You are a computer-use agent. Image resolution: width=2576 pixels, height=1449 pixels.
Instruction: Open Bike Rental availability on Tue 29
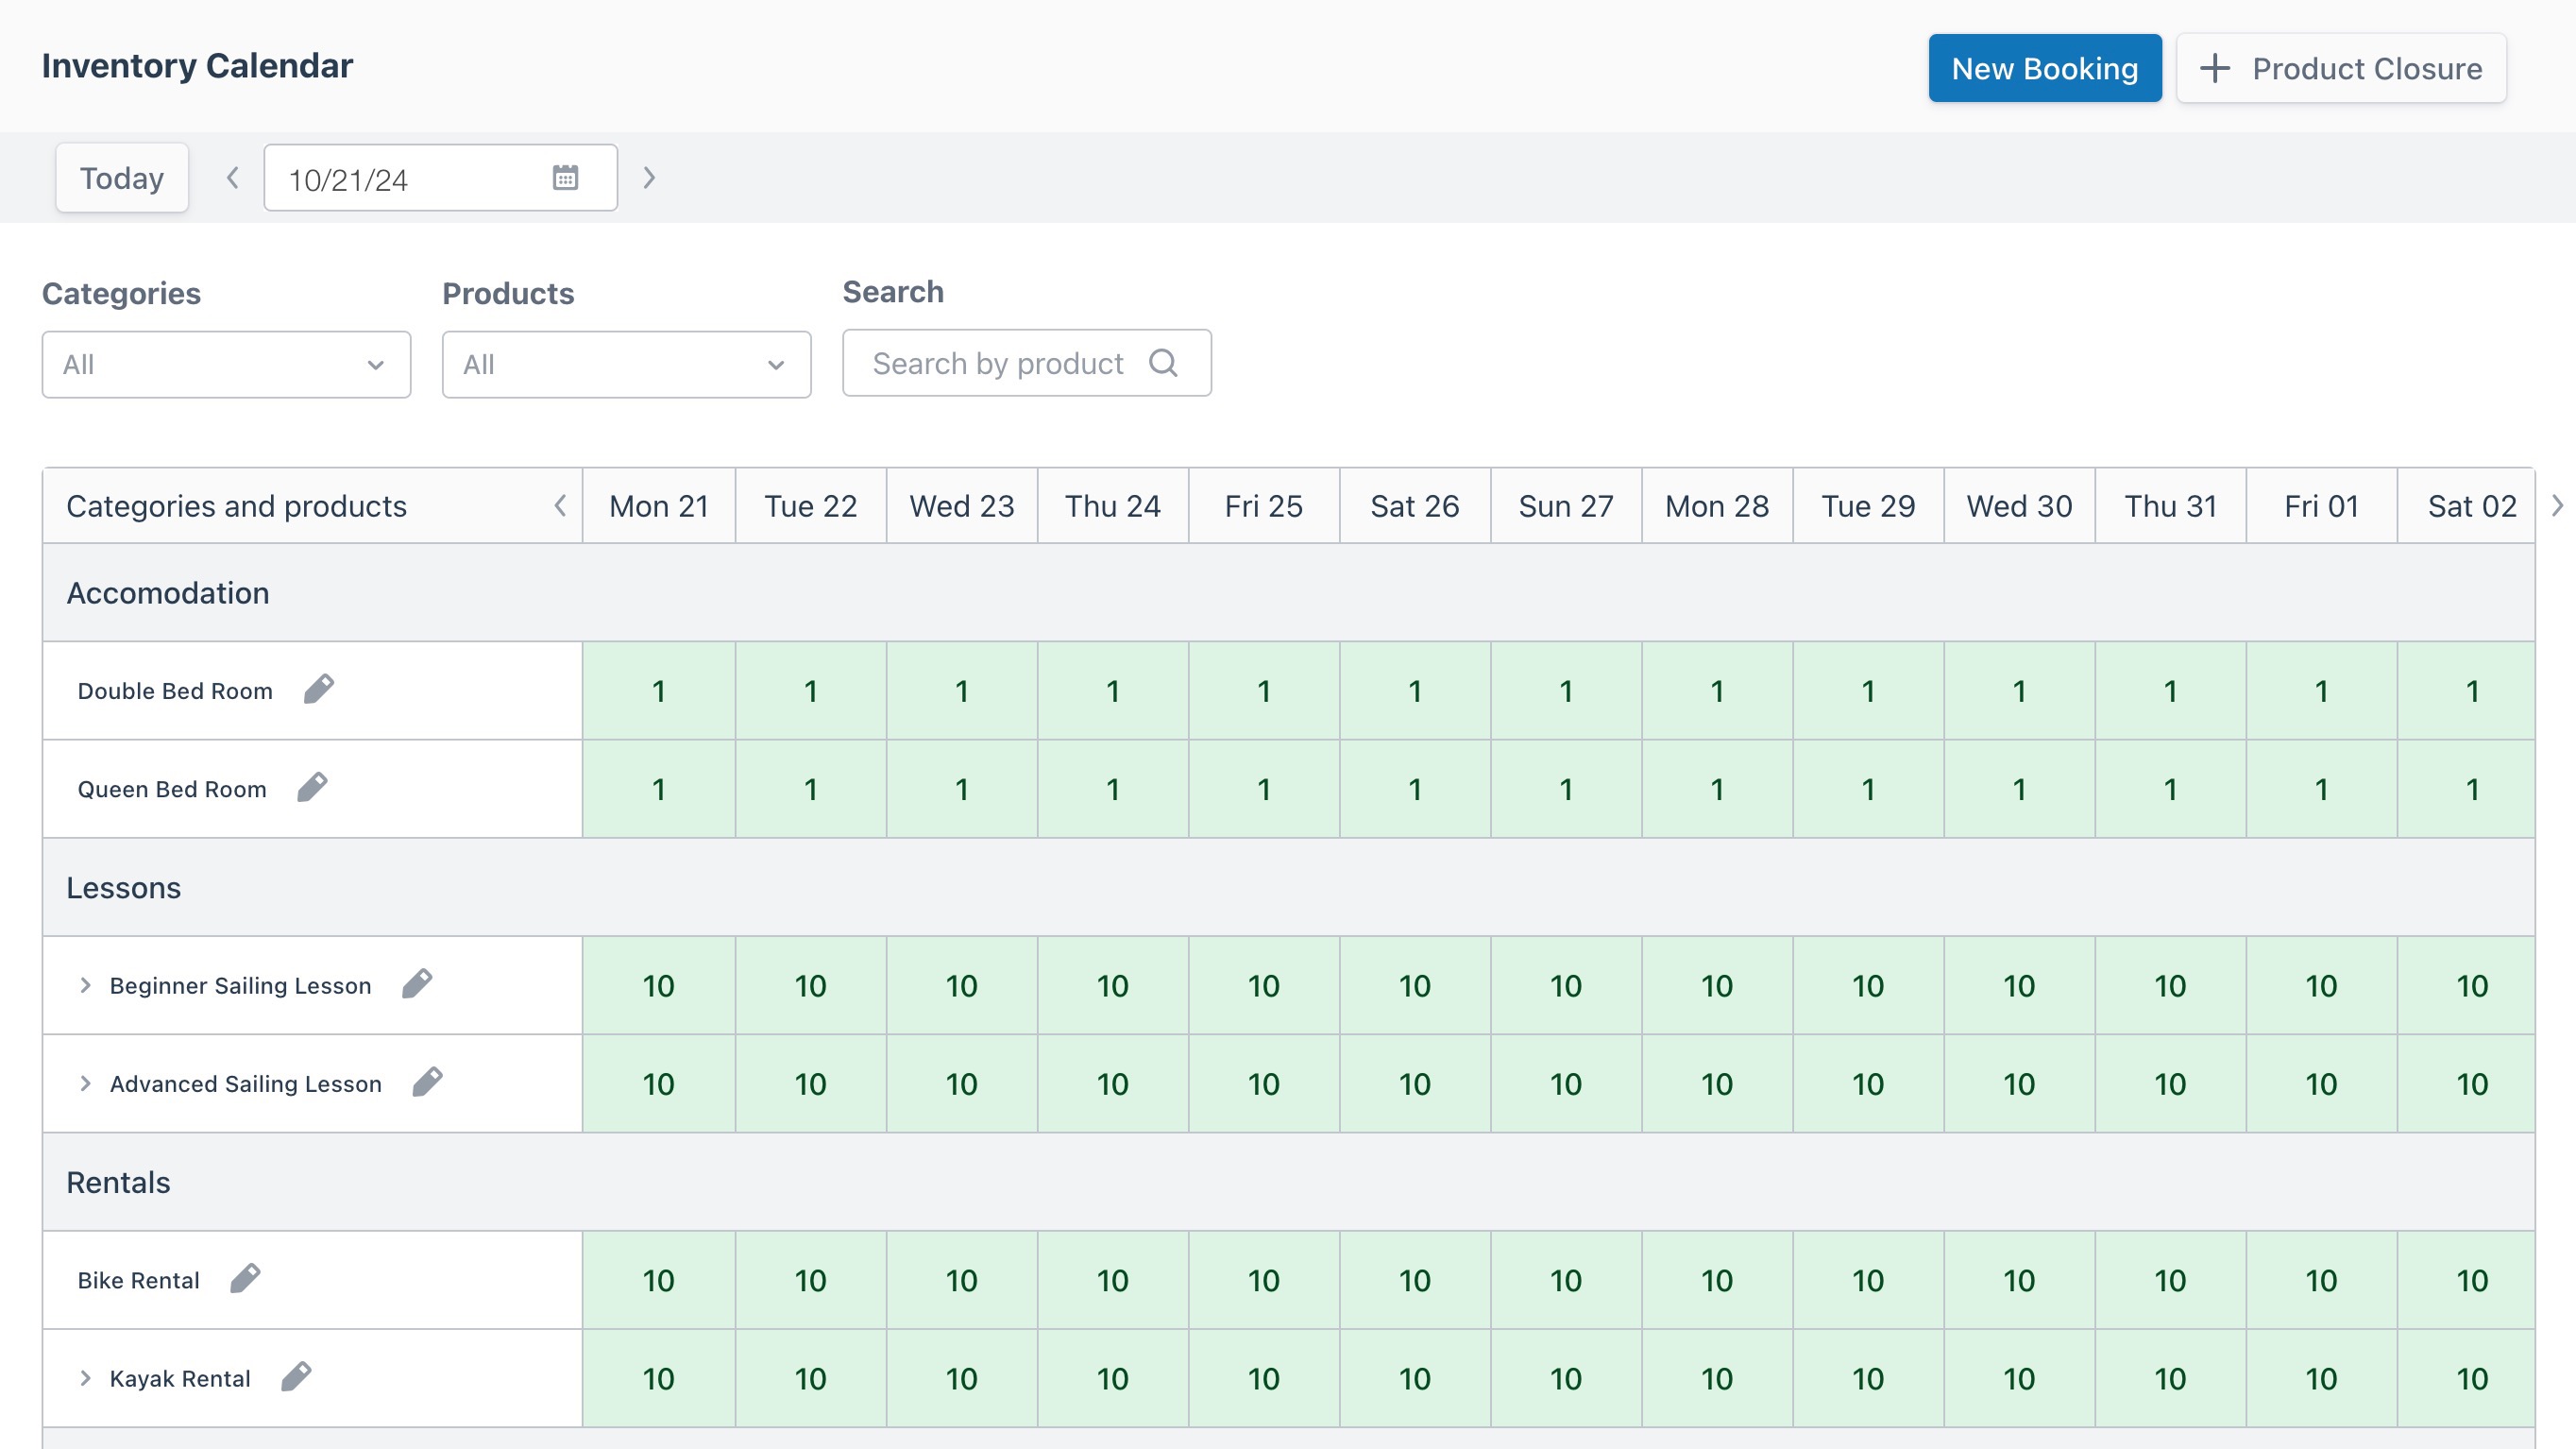point(1868,1280)
